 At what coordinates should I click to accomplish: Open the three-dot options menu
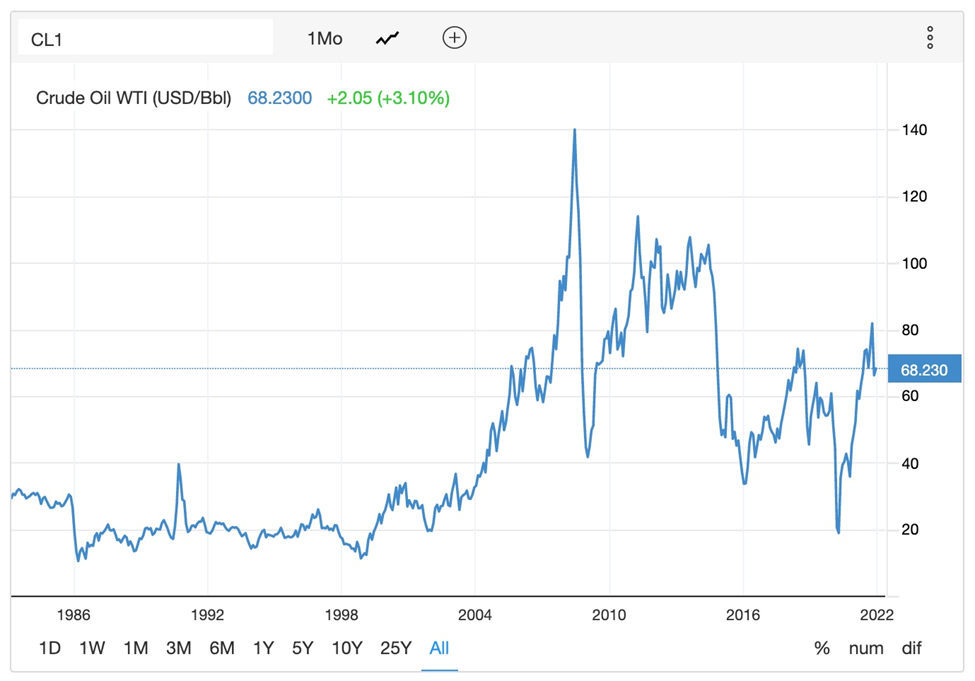(x=930, y=38)
